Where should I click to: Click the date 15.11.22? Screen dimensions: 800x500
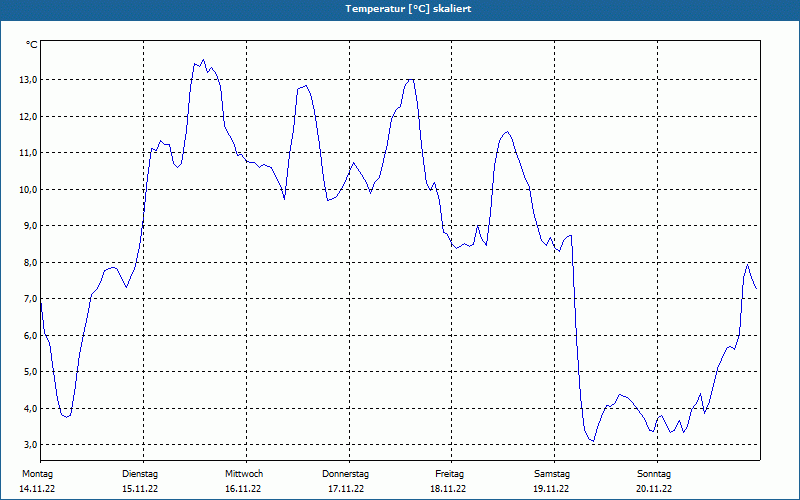click(140, 489)
